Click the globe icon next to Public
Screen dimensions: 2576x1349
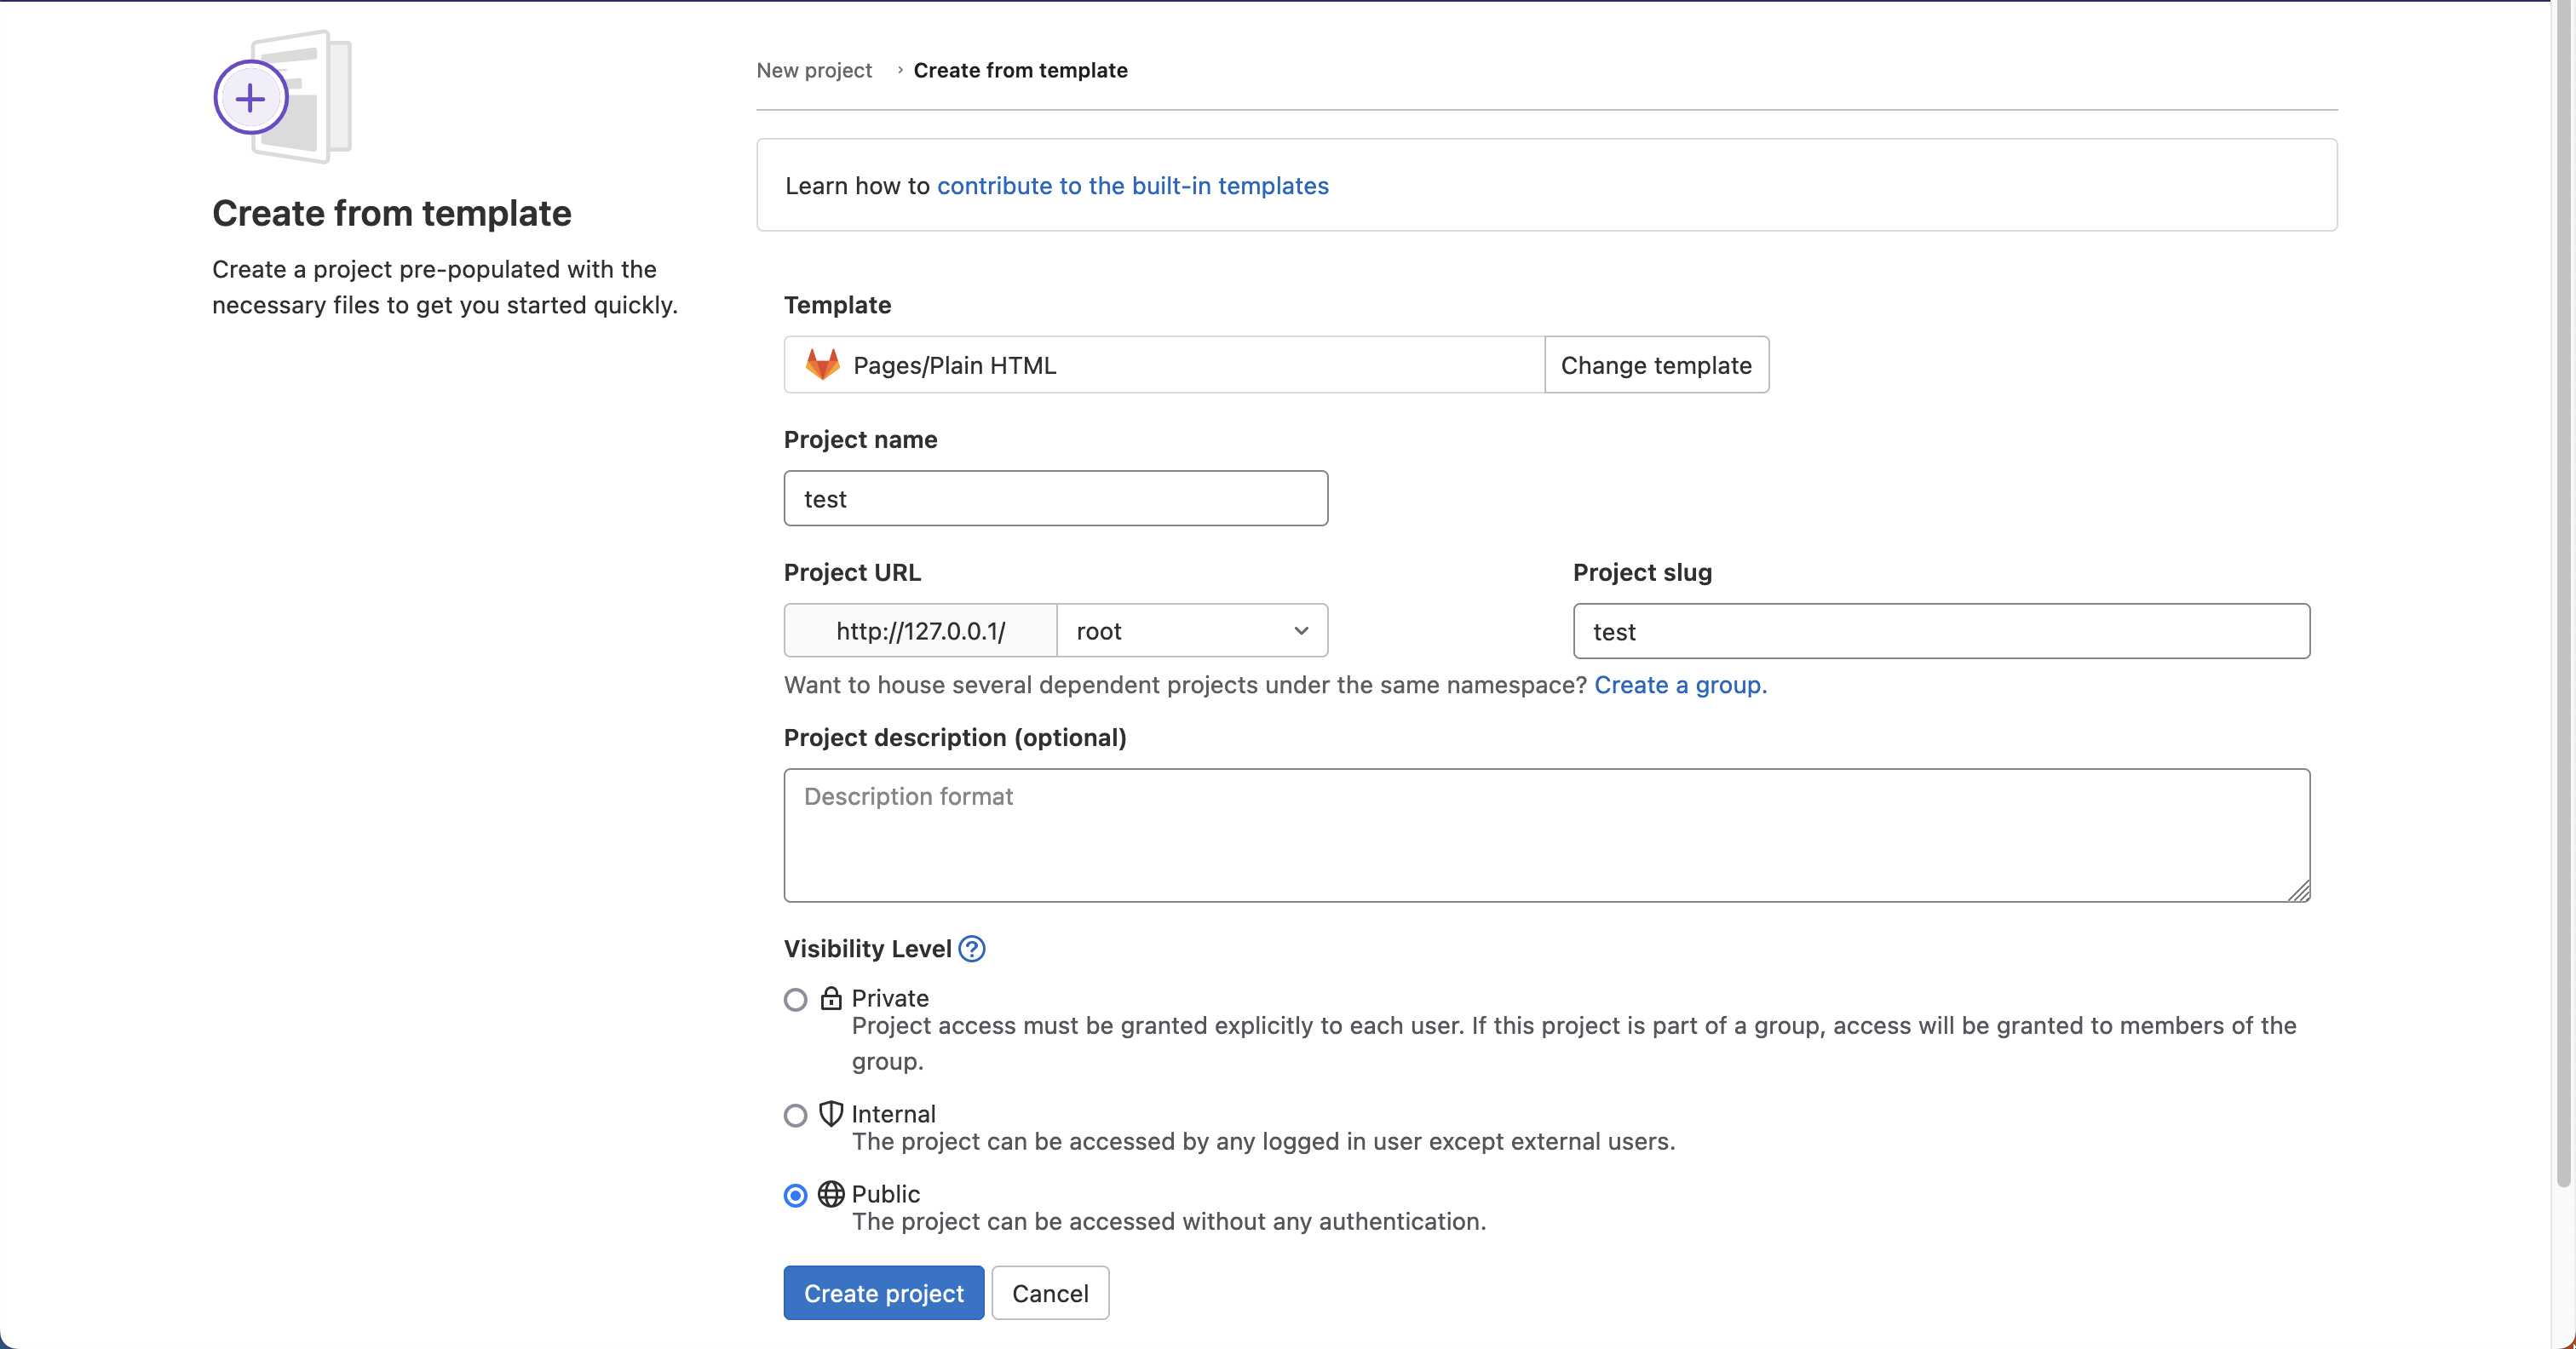[x=831, y=1194]
